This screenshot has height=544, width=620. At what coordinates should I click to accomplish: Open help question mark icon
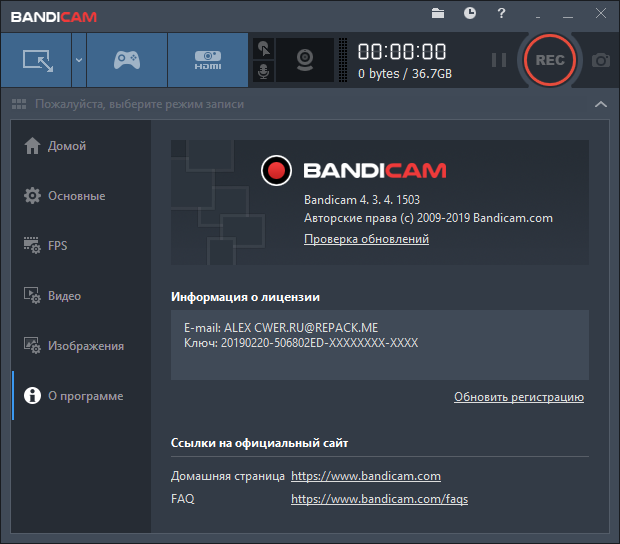pyautogui.click(x=502, y=13)
